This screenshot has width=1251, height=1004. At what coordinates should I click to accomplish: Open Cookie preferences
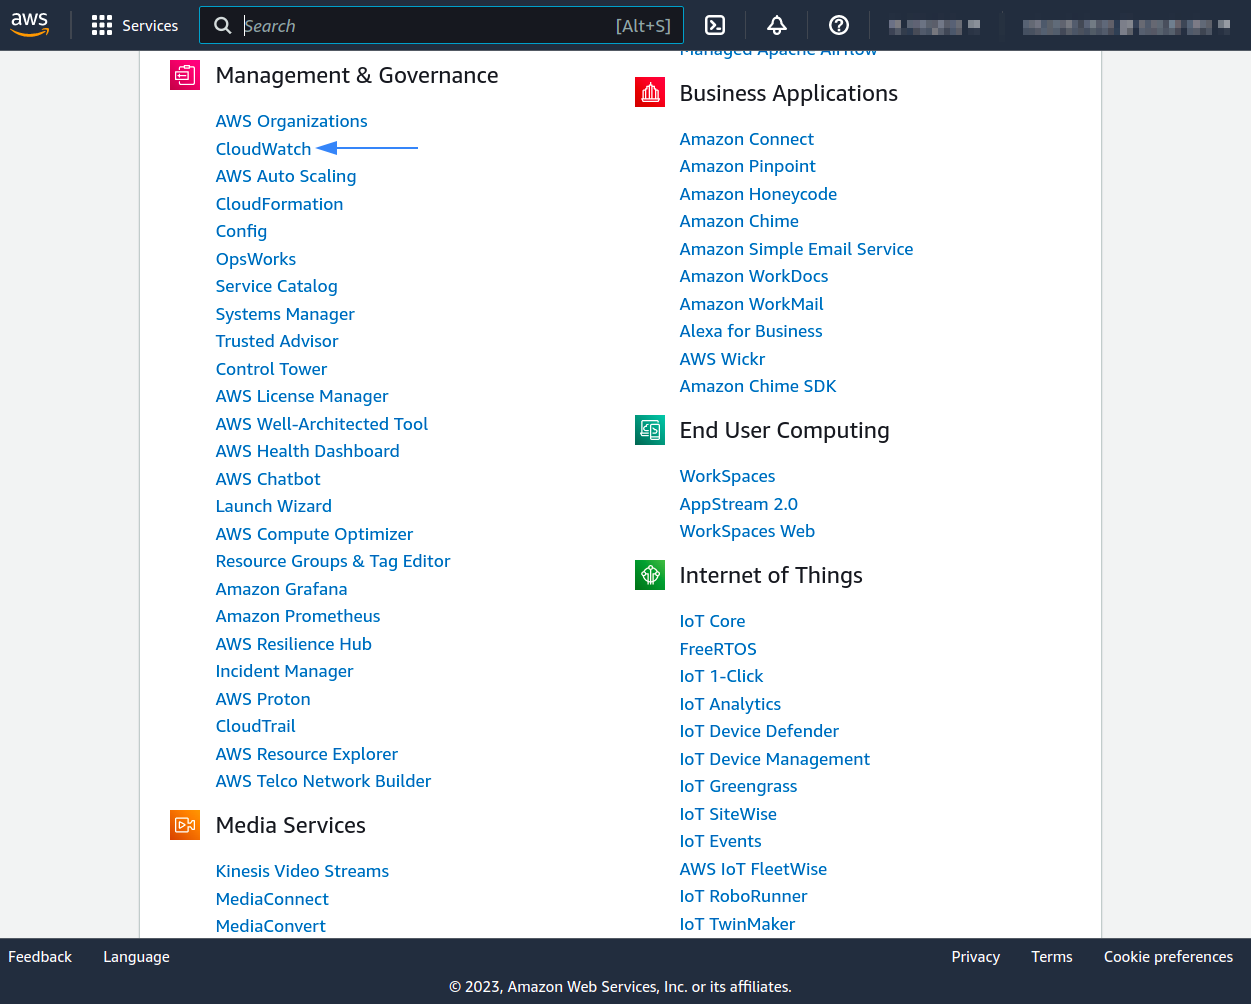coord(1168,957)
